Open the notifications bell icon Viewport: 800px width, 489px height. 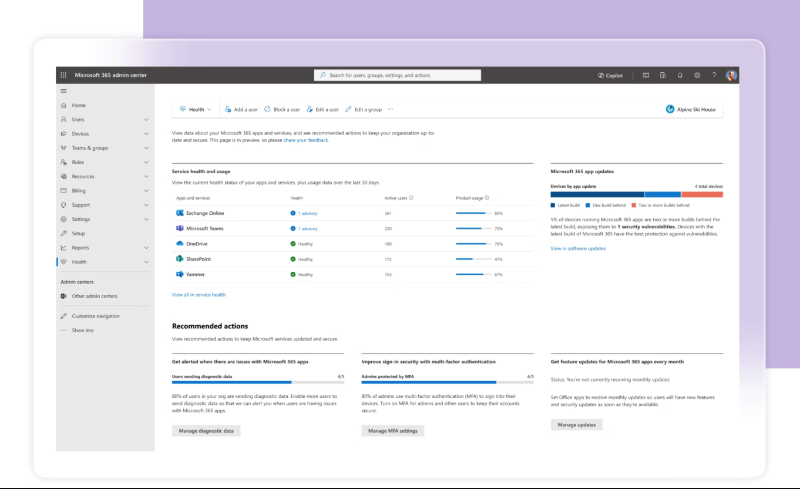click(680, 75)
